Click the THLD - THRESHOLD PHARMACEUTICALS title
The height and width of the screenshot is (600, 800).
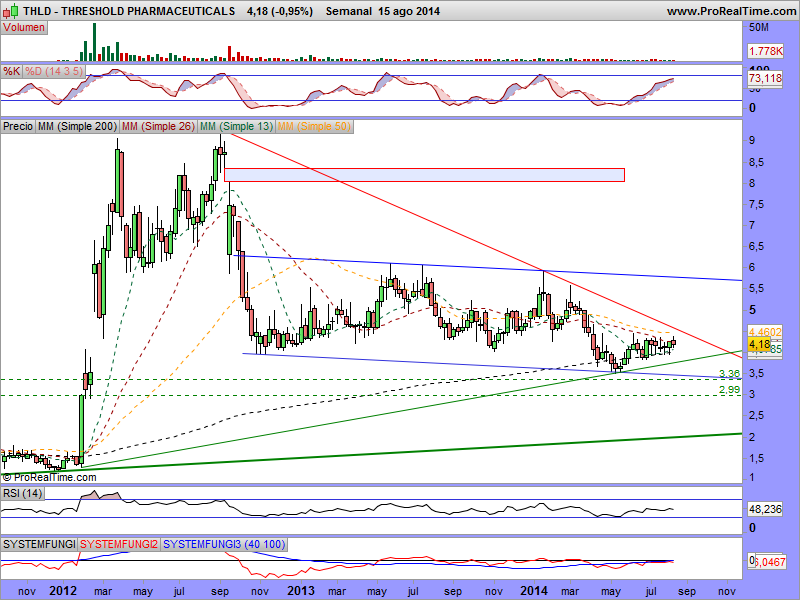(x=129, y=11)
